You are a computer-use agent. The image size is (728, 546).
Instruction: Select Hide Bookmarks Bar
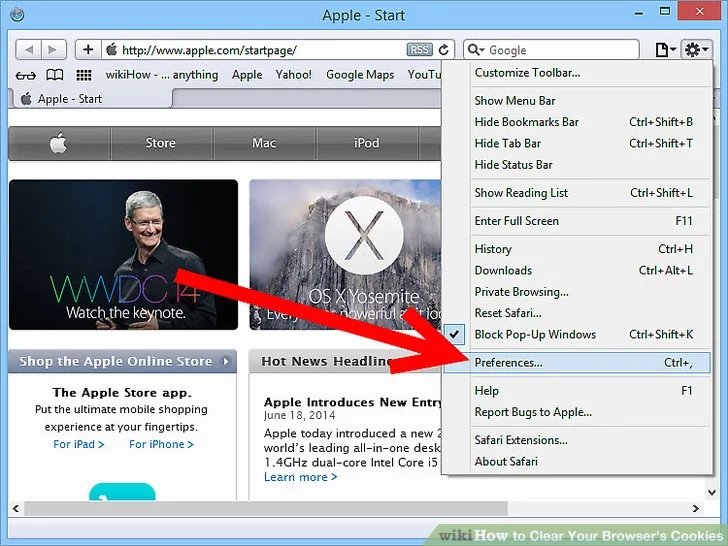tap(577, 122)
